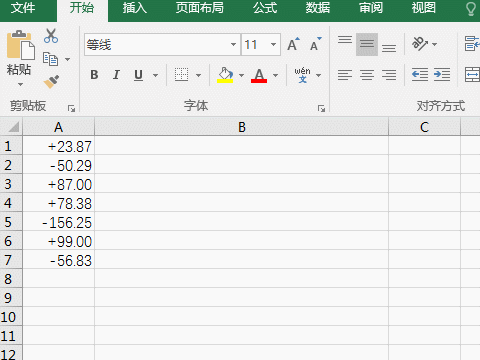480x360 pixels.
Task: Expand the phonetic guide dropdown arrow
Action: pos(318,75)
